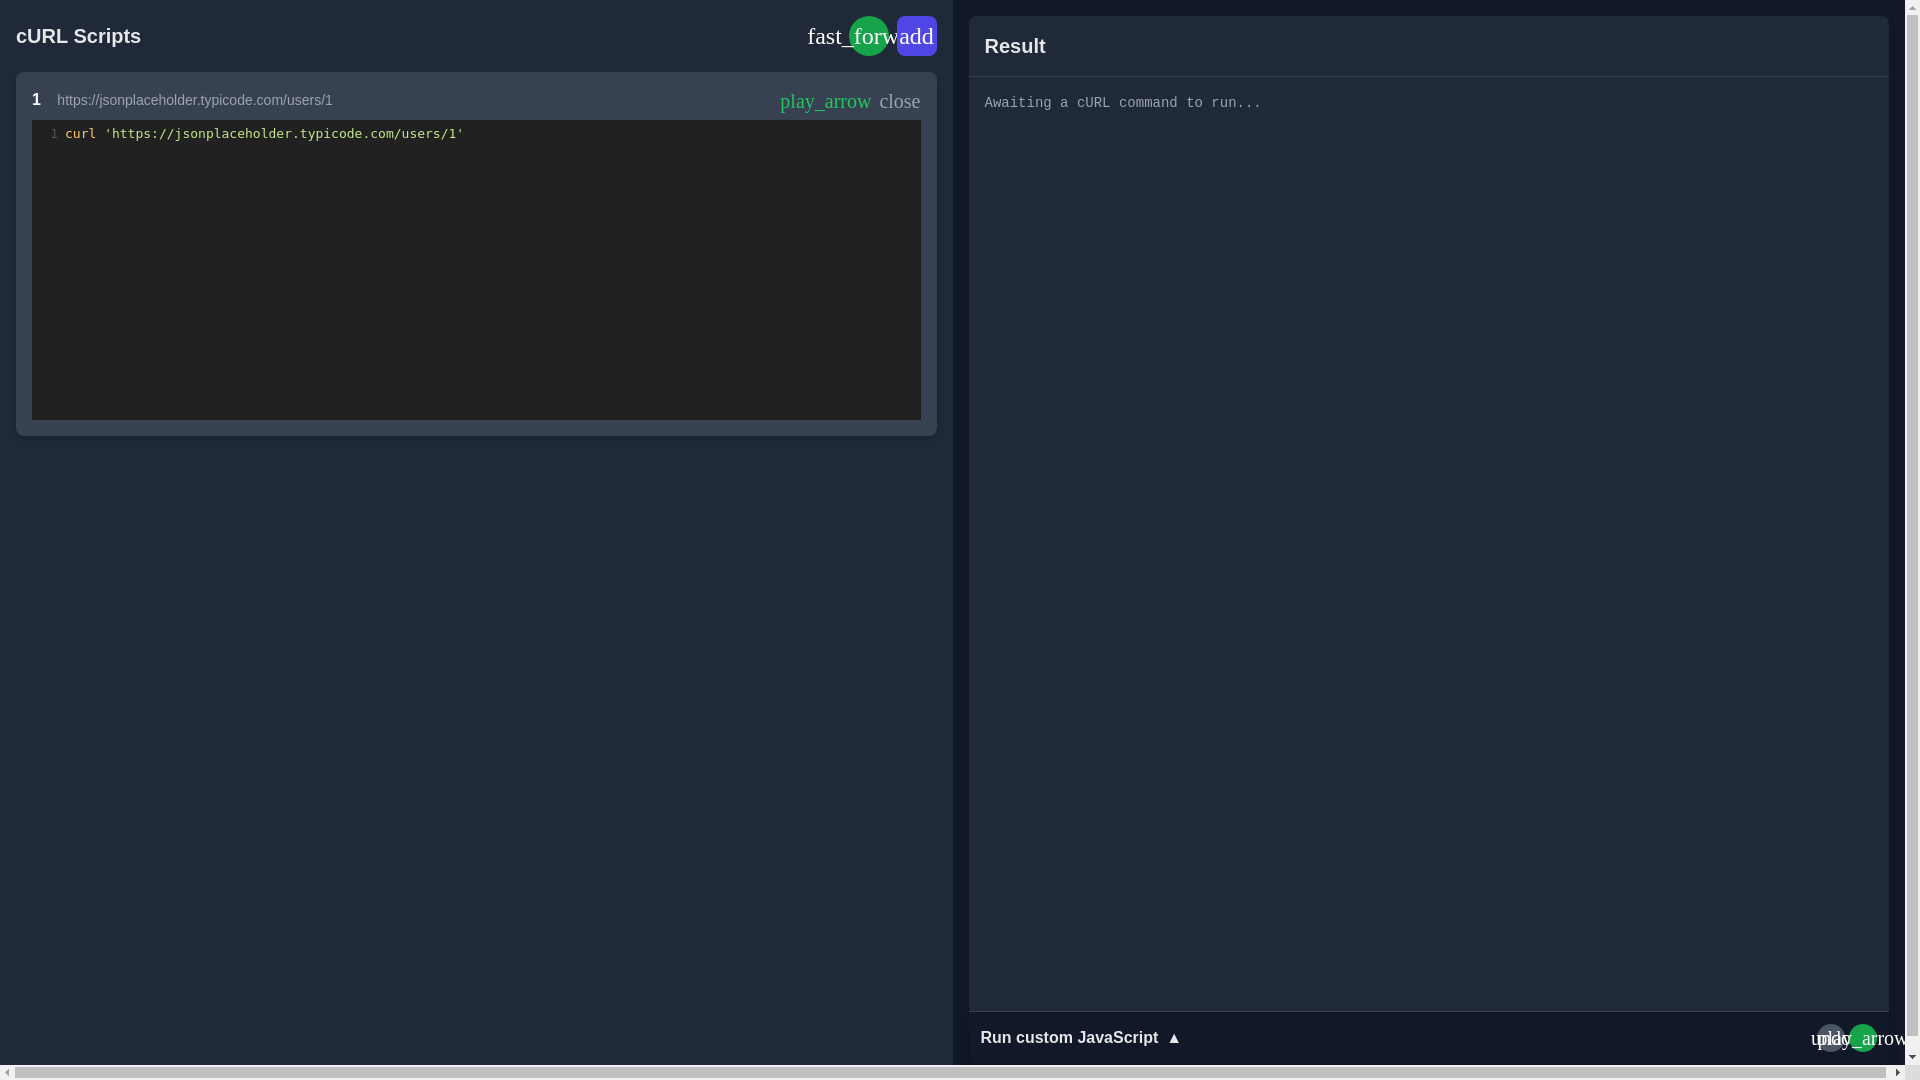Click the 'Awaiting a cURL command to run...' text
Screen dimensions: 1920x1080
coord(1122,103)
